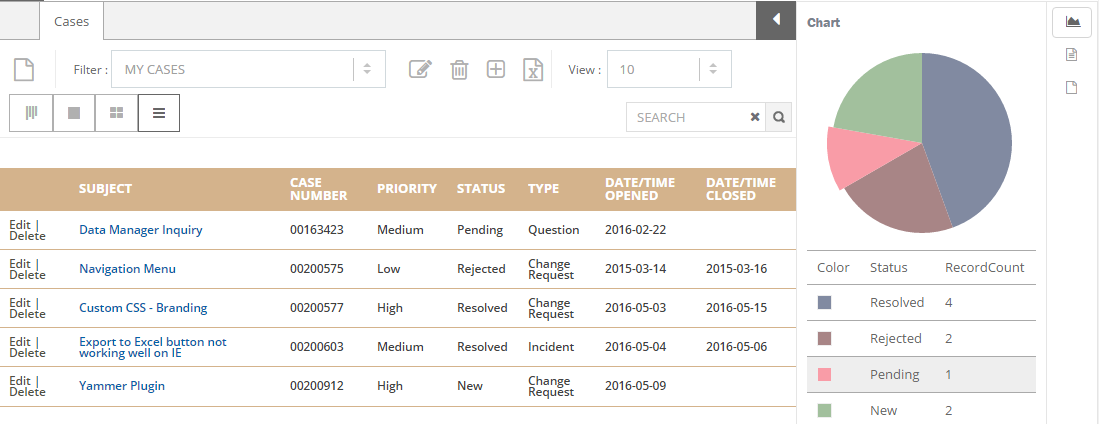Click the Pending status in legend table
This screenshot has width=1099, height=424.
coord(894,374)
